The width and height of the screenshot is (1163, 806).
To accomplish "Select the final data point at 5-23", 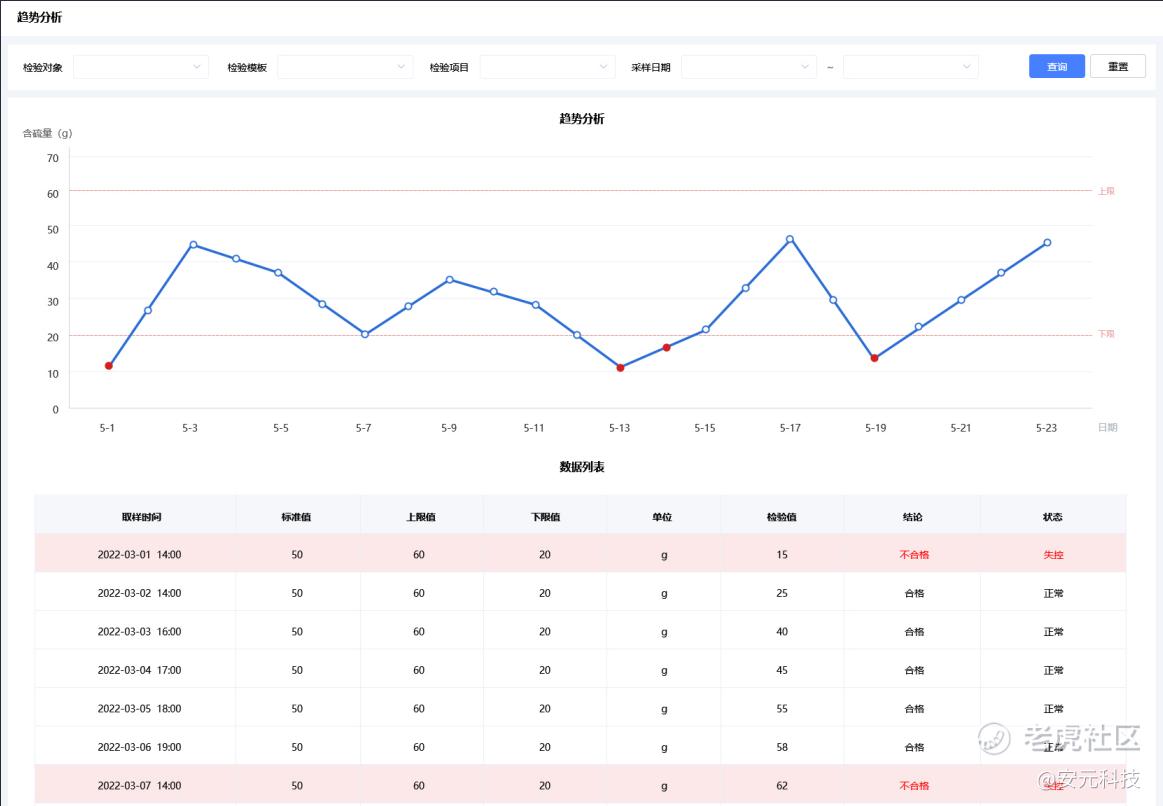I will coord(1047,242).
